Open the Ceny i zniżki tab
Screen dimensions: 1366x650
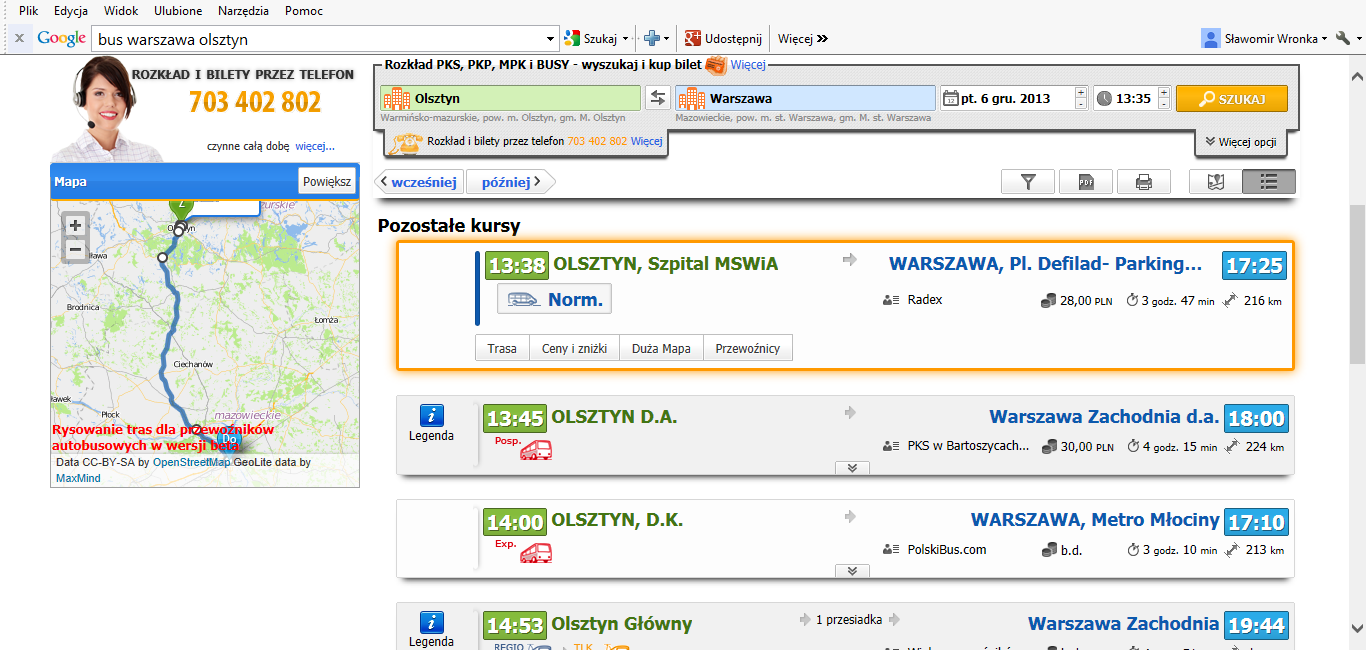click(574, 348)
